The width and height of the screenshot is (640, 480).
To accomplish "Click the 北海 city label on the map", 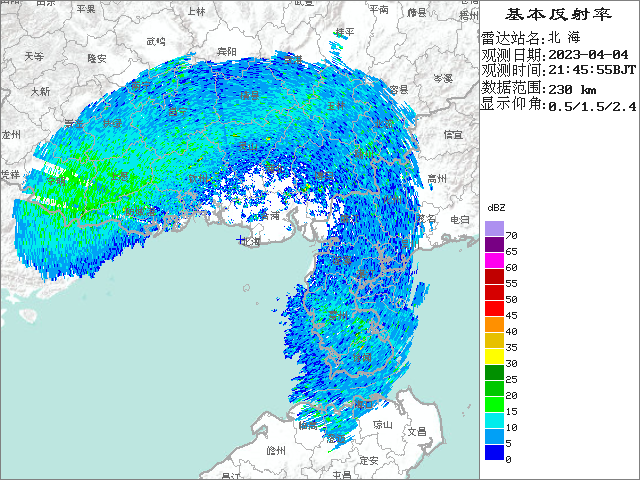I will click(251, 242).
